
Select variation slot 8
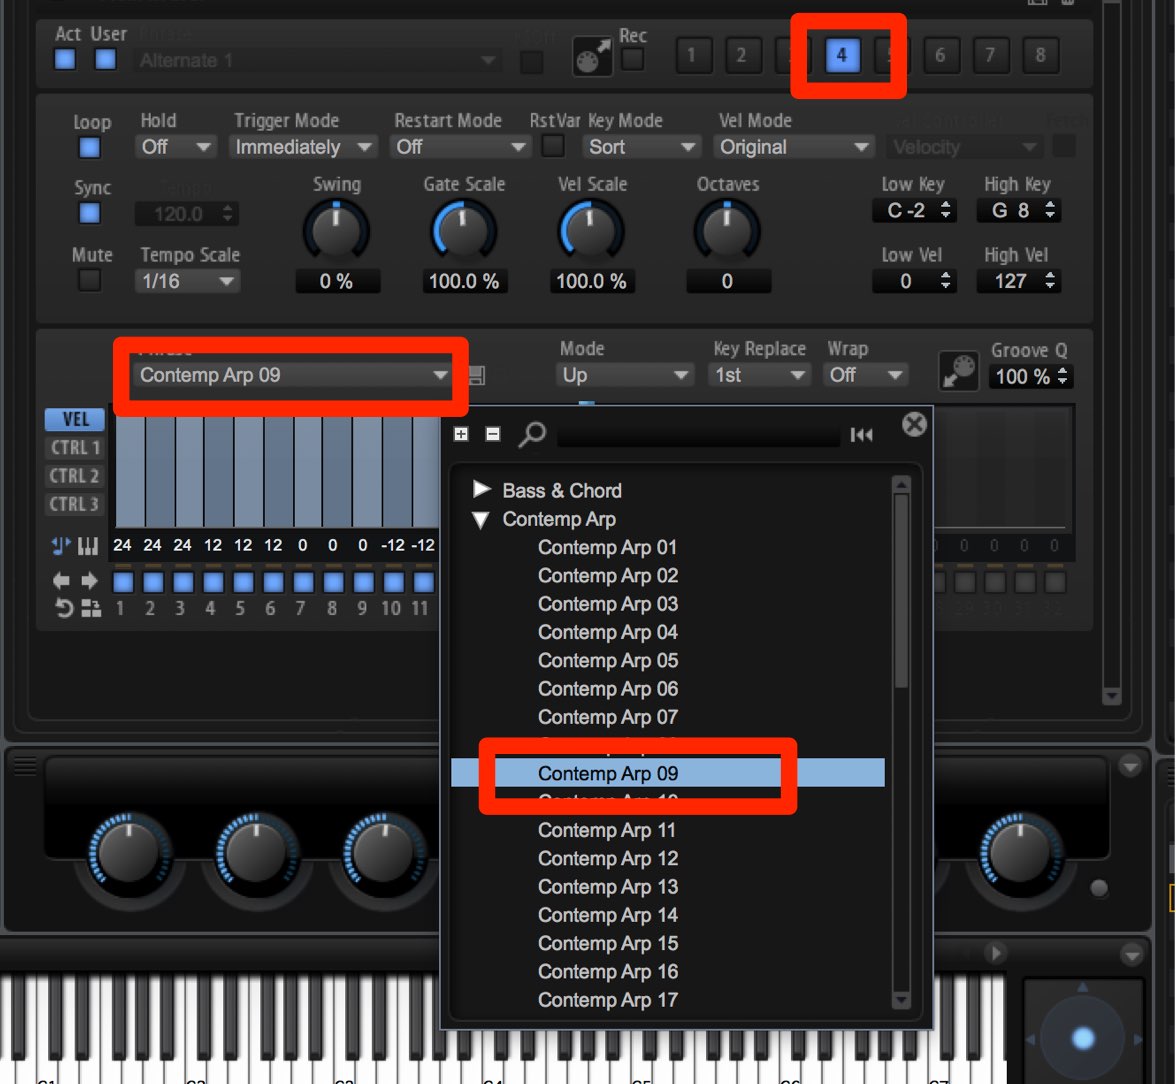(x=1040, y=55)
